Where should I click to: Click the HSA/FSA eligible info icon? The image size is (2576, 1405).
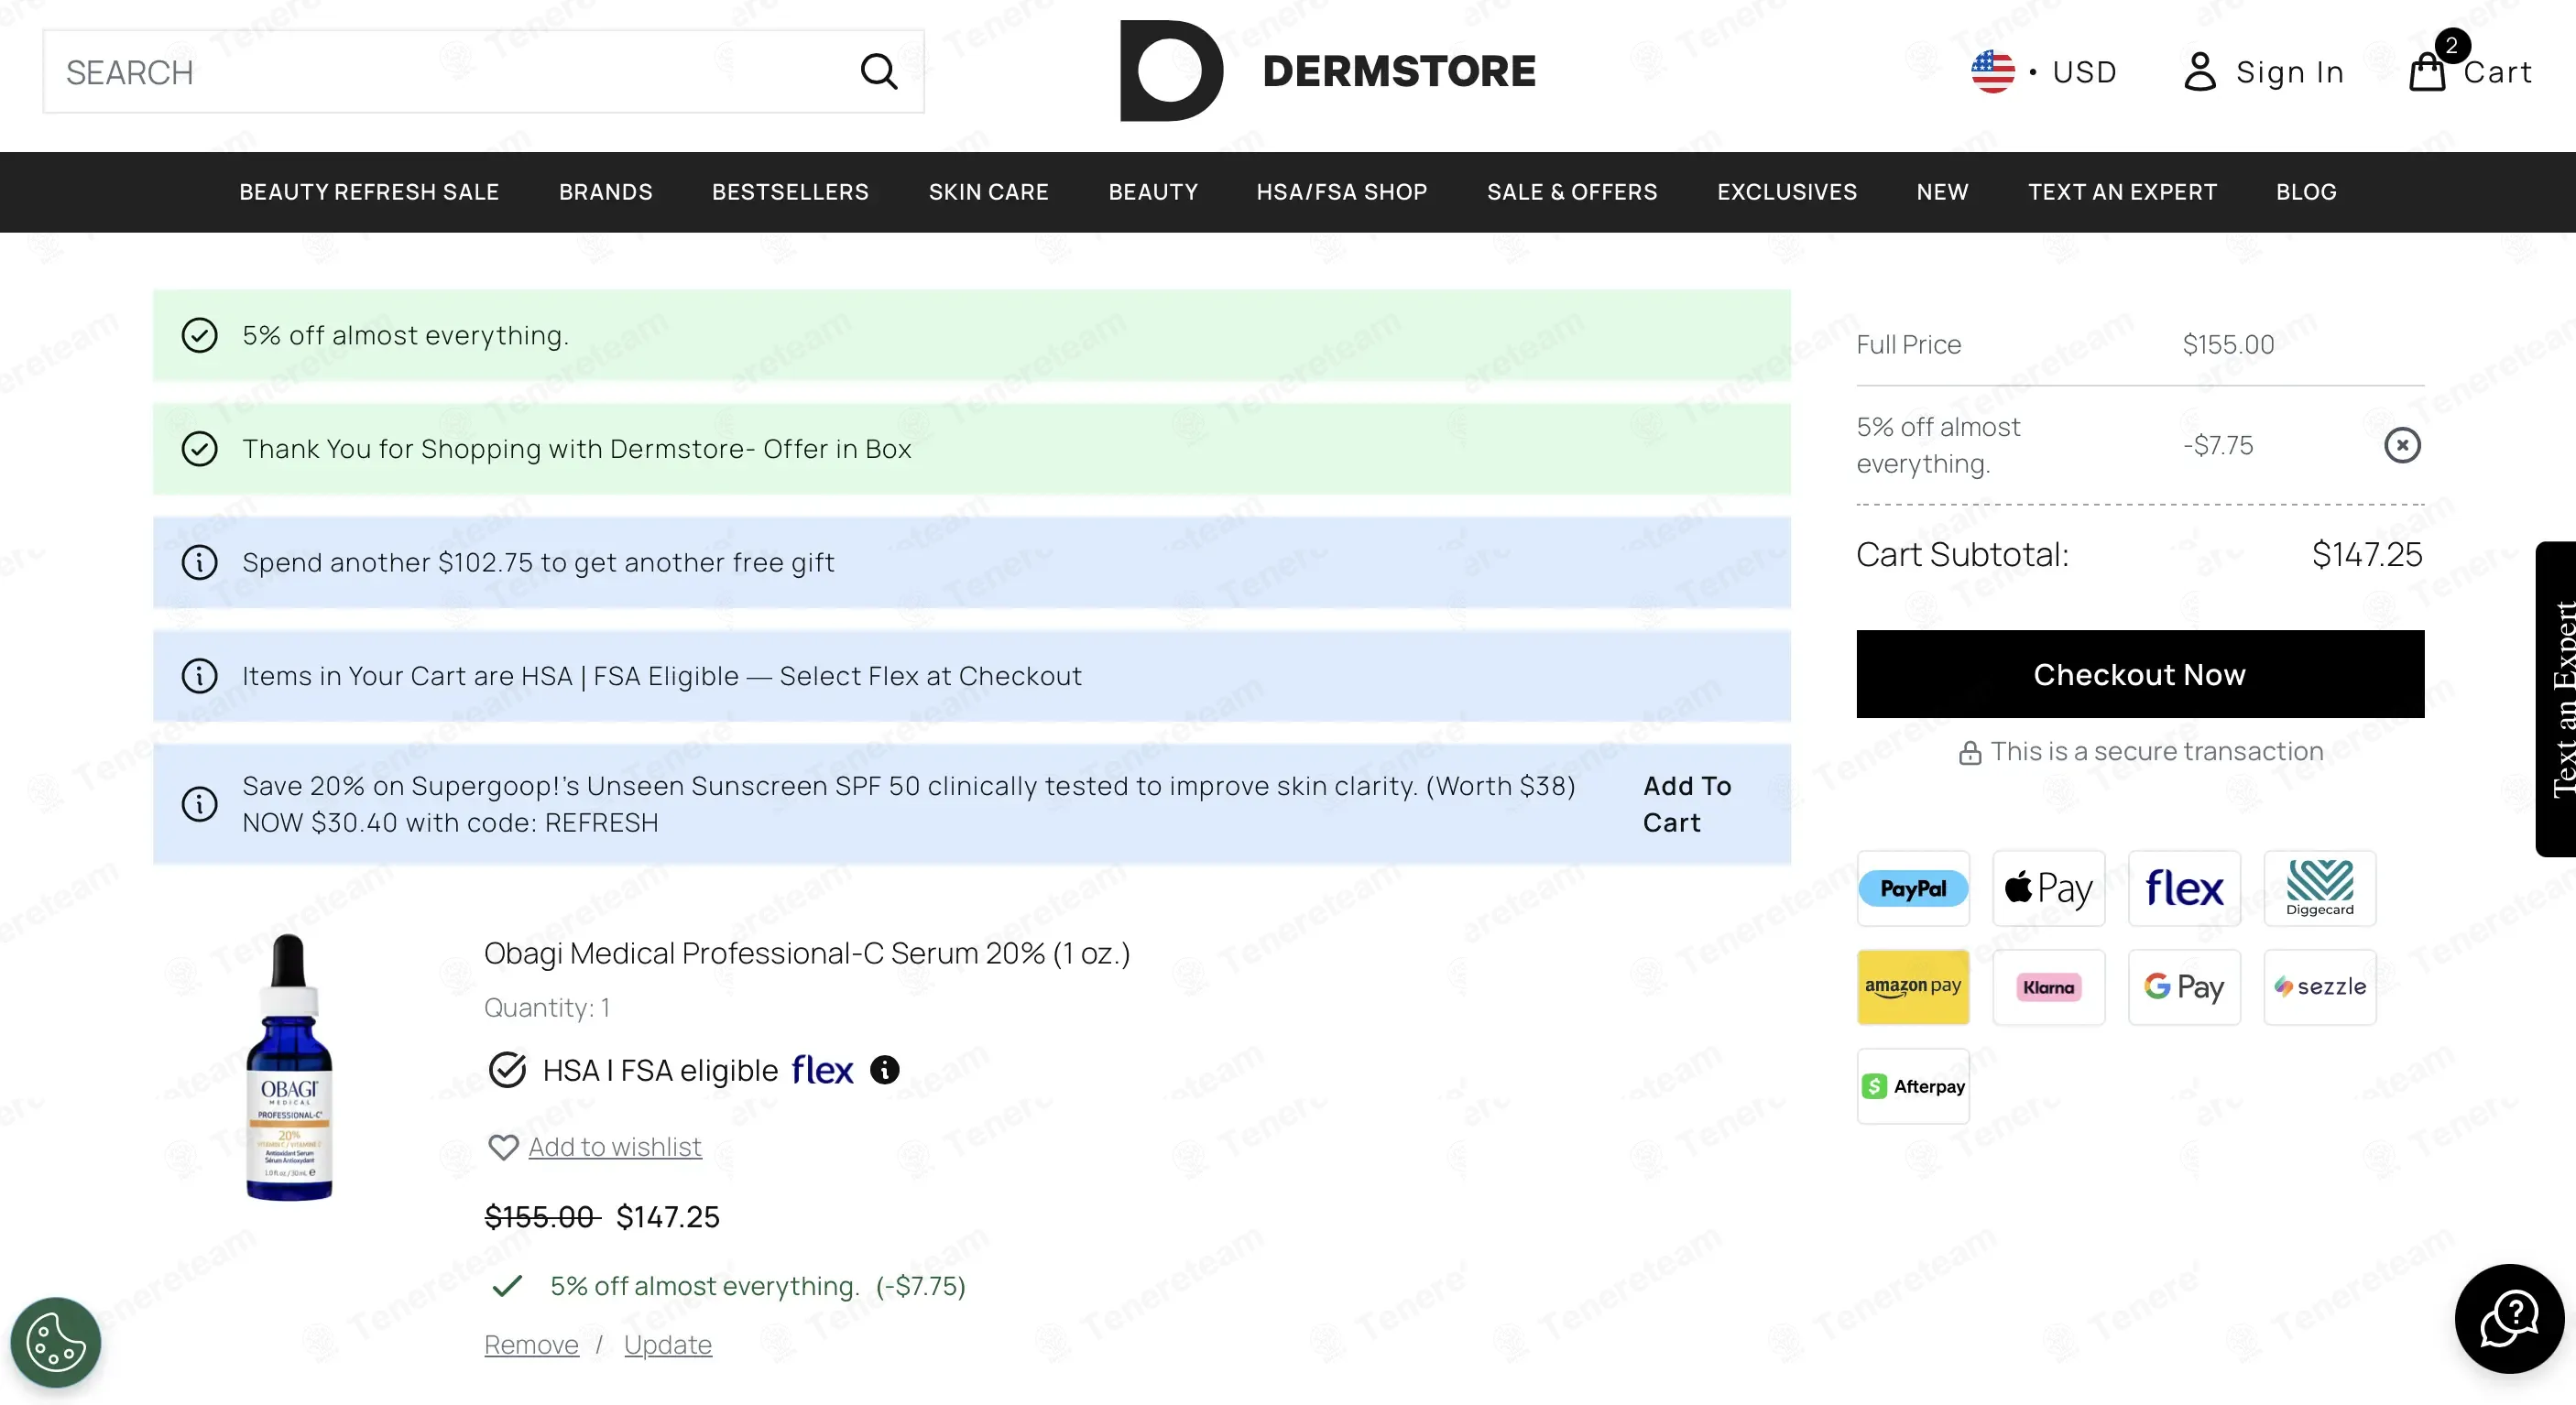884,1070
